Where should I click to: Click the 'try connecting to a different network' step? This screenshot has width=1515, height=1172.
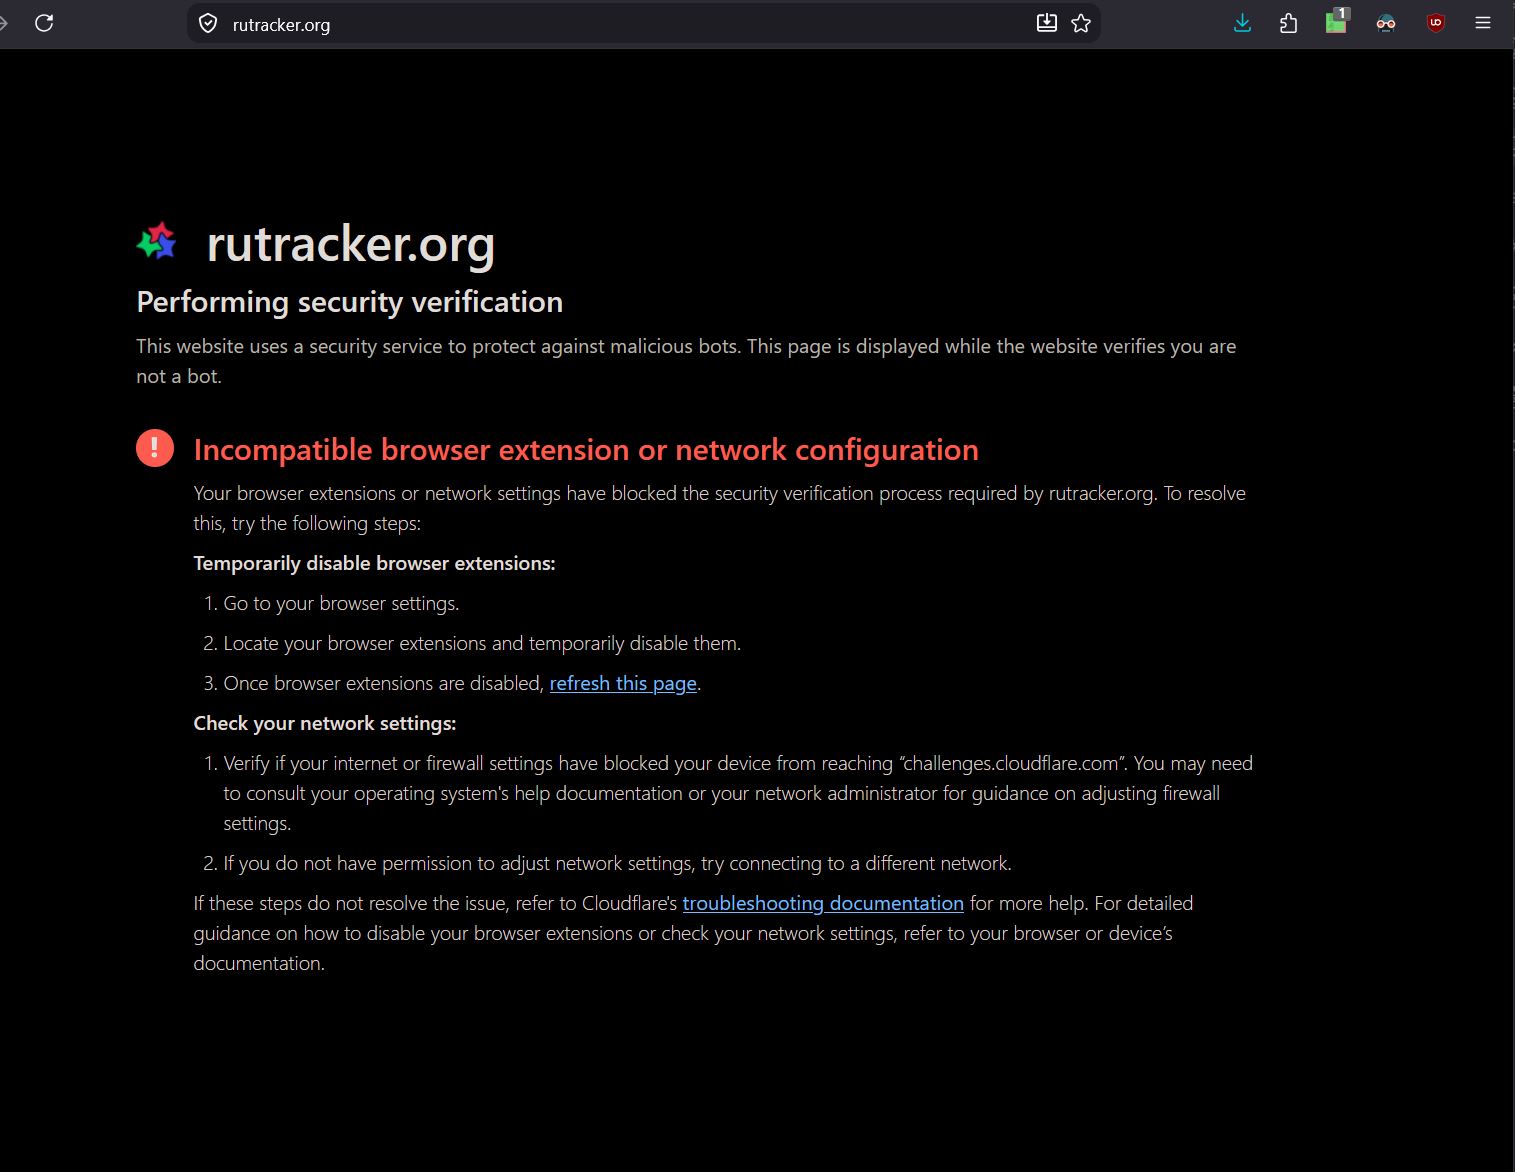point(618,863)
